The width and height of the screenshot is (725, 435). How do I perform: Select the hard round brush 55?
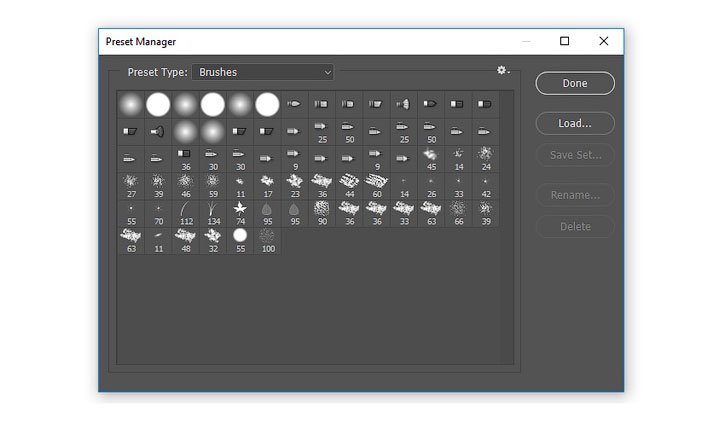coord(240,240)
